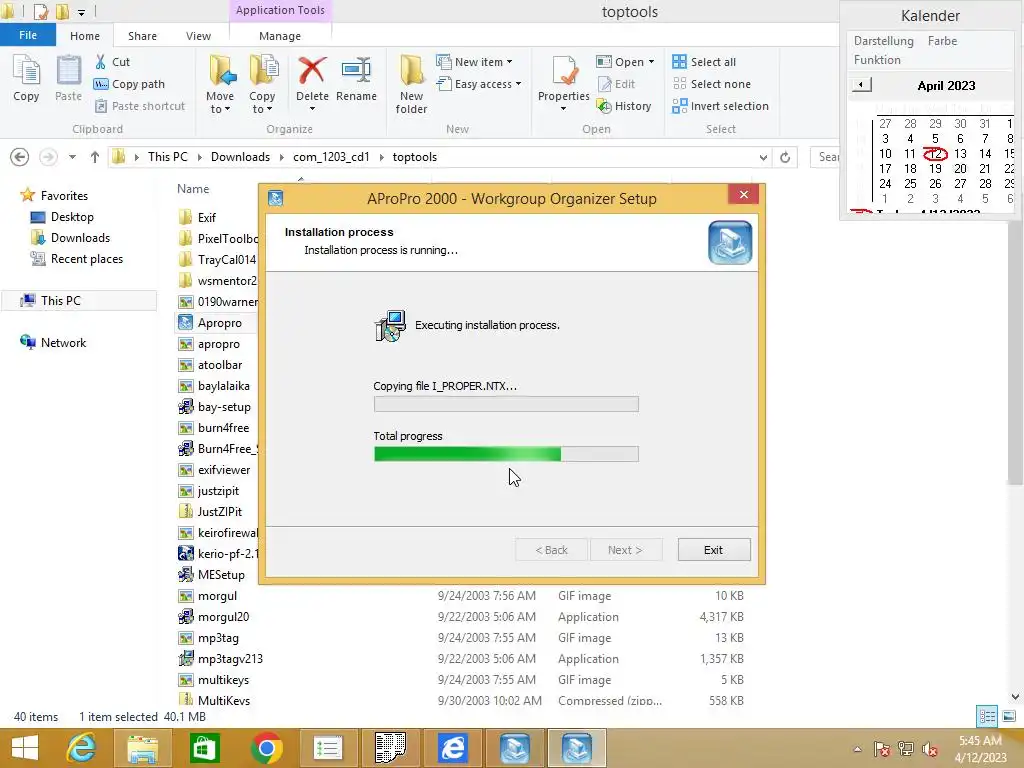Select the morgul20 application file
1024x768 pixels.
[223, 617]
